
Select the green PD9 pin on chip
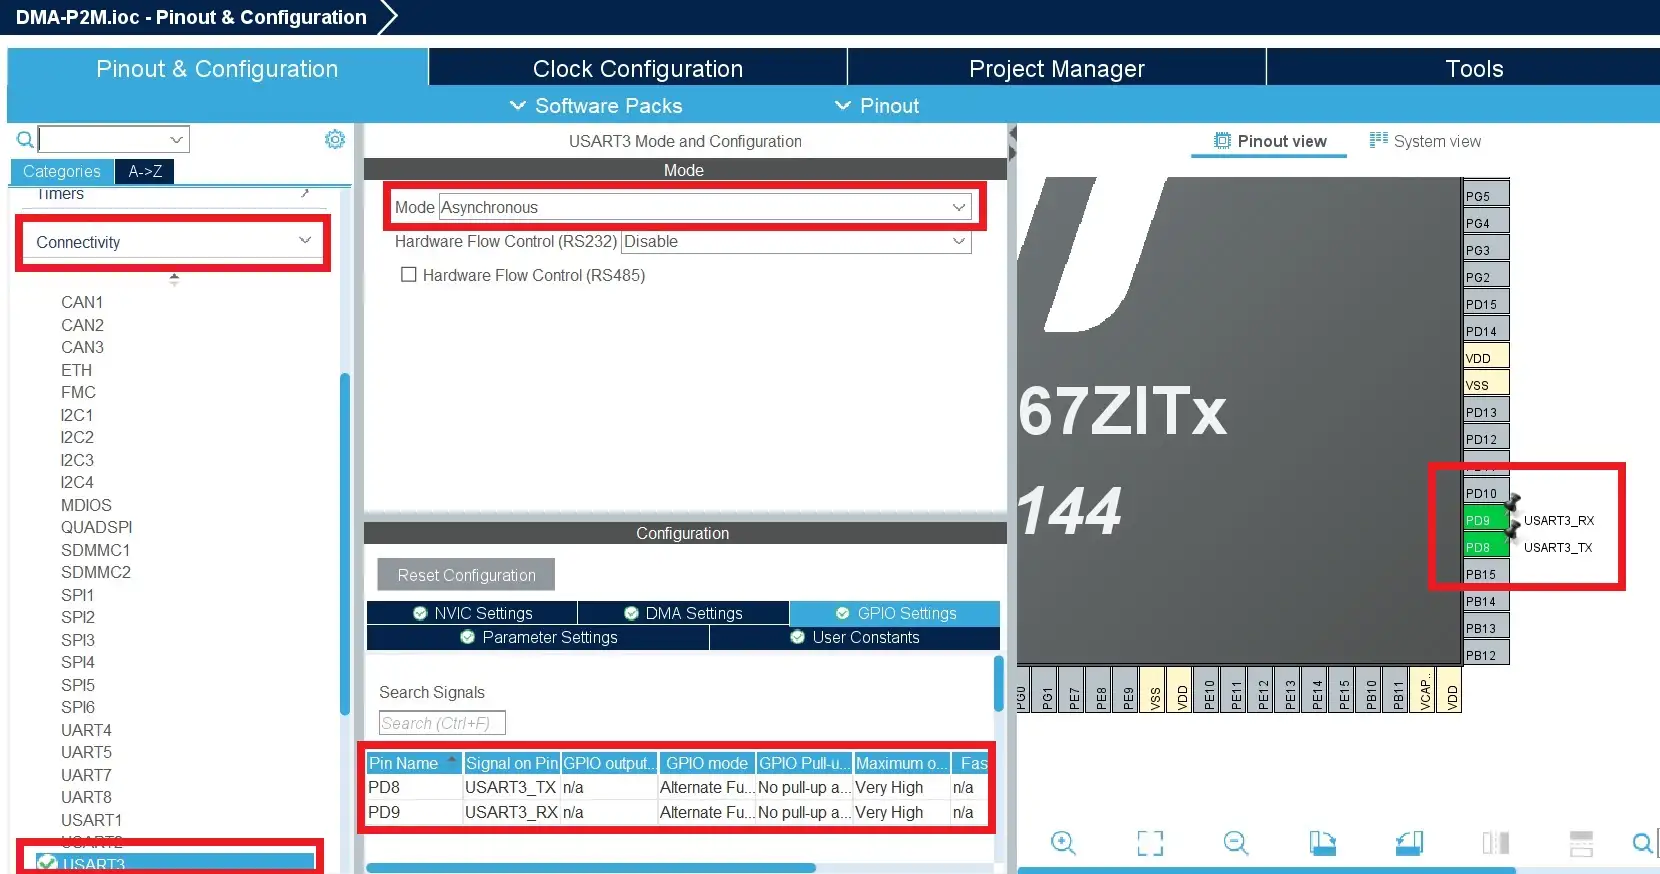1486,520
